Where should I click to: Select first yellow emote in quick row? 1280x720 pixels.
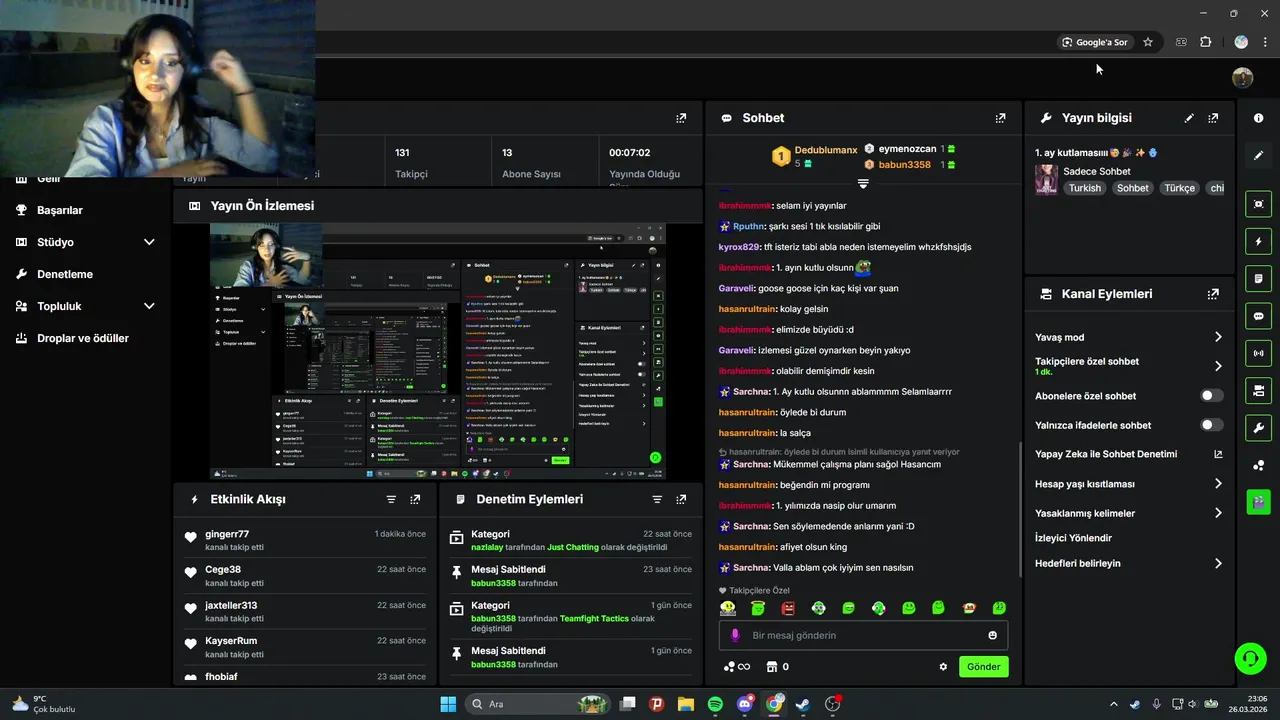click(728, 608)
